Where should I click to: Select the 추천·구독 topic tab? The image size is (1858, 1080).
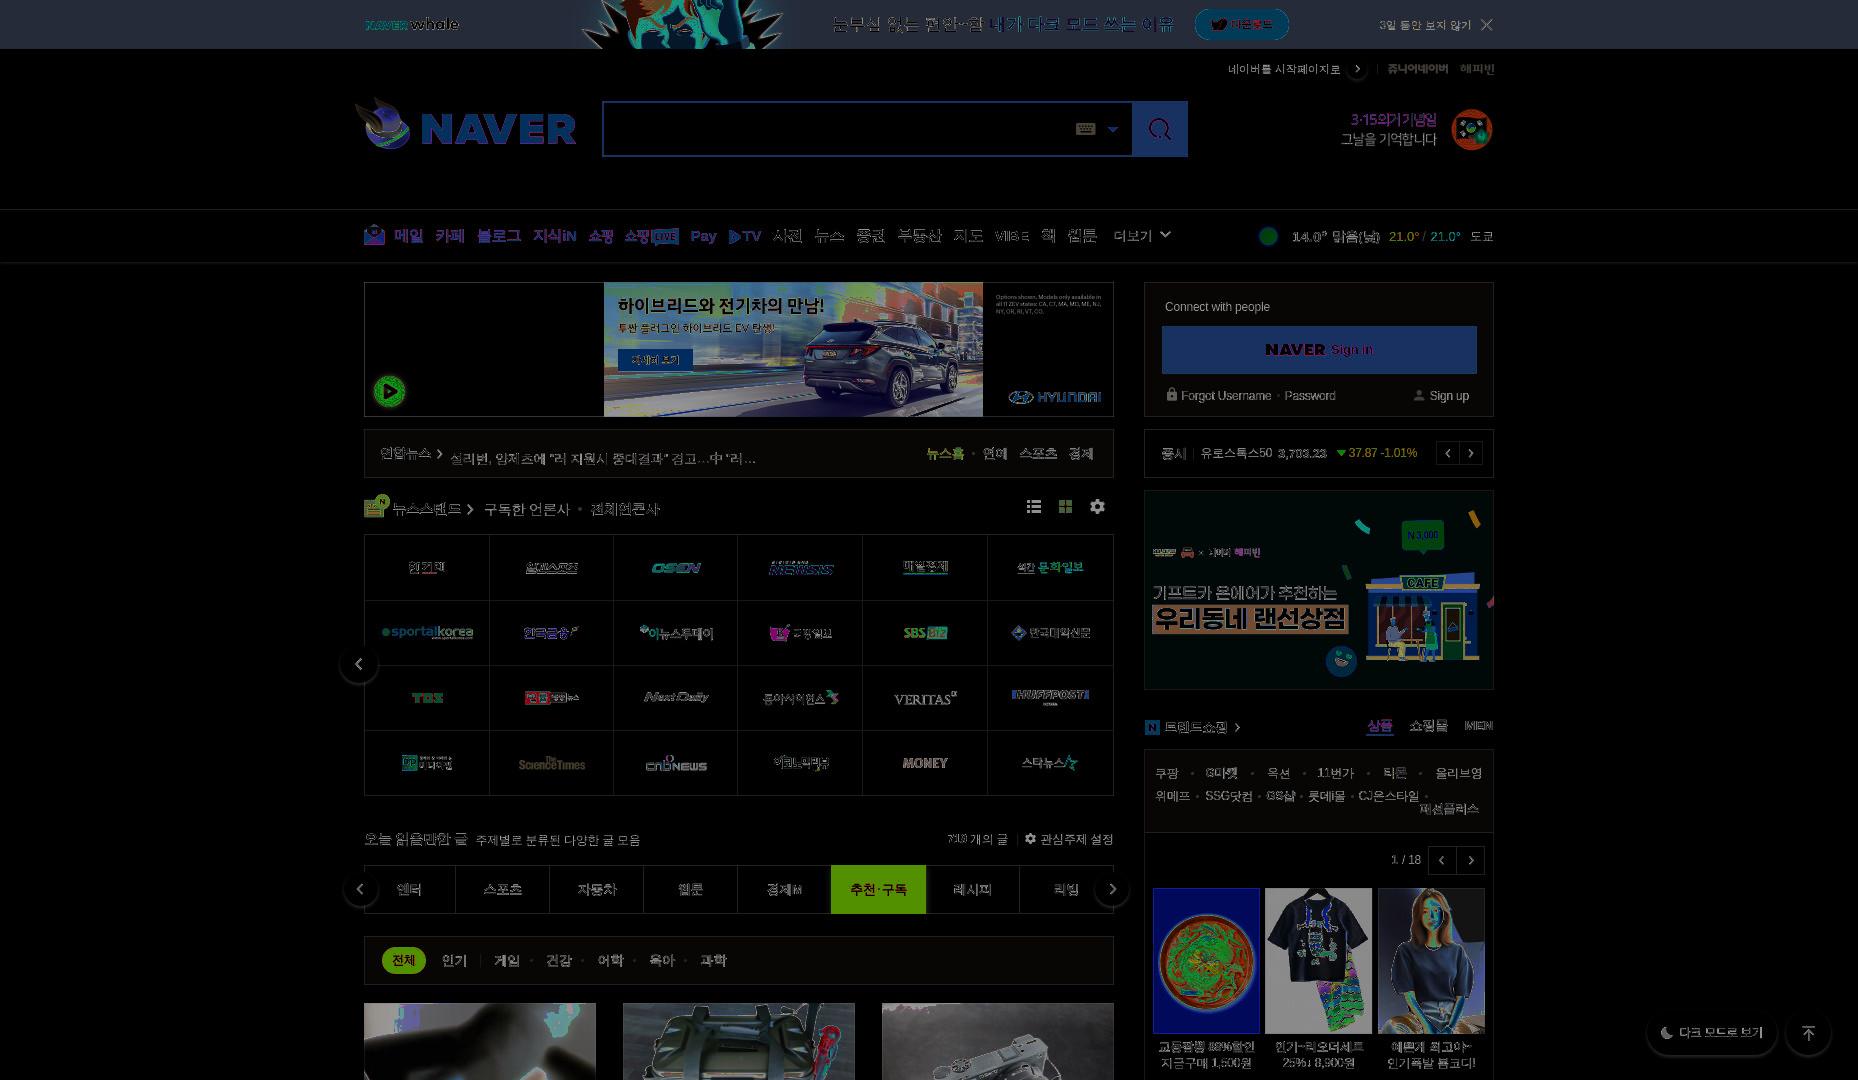pyautogui.click(x=878, y=889)
